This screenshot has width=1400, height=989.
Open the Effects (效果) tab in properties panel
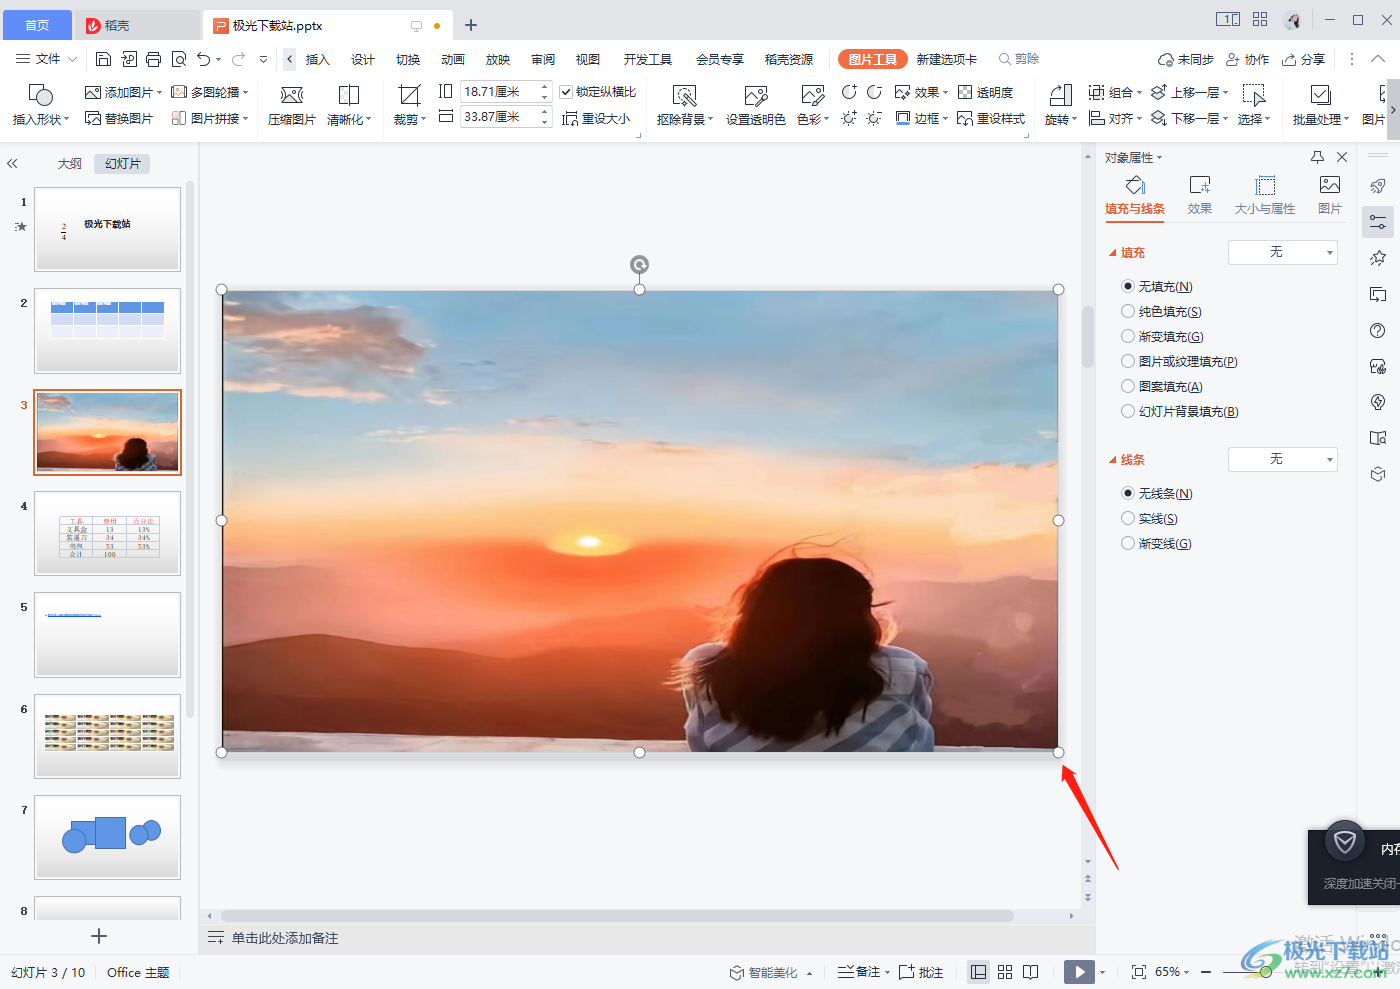(x=1200, y=195)
